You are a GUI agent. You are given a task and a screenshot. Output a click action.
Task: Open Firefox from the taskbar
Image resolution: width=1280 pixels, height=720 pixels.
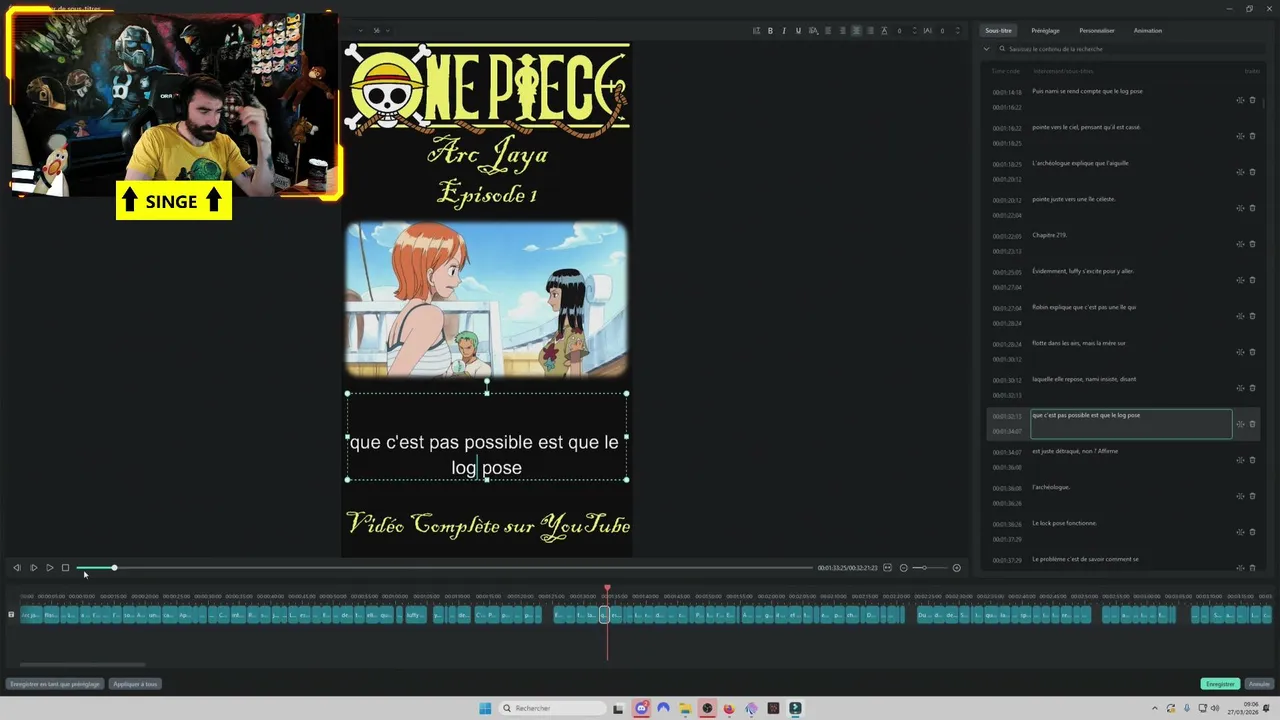729,708
